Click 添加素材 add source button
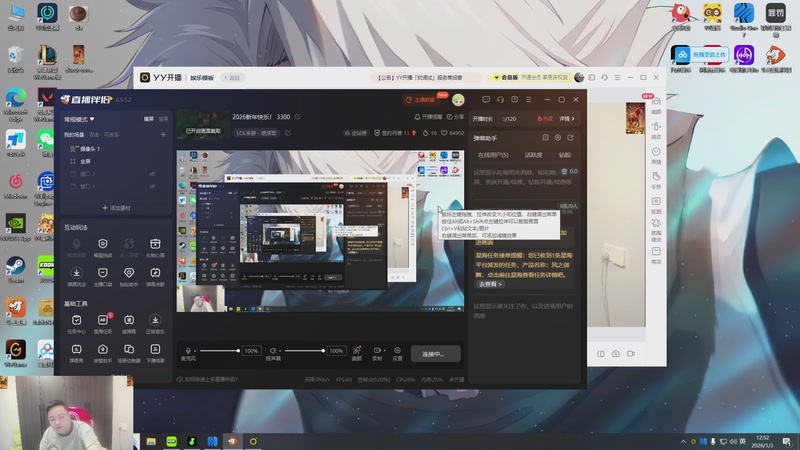Screen dimensions: 800x450 116,208
